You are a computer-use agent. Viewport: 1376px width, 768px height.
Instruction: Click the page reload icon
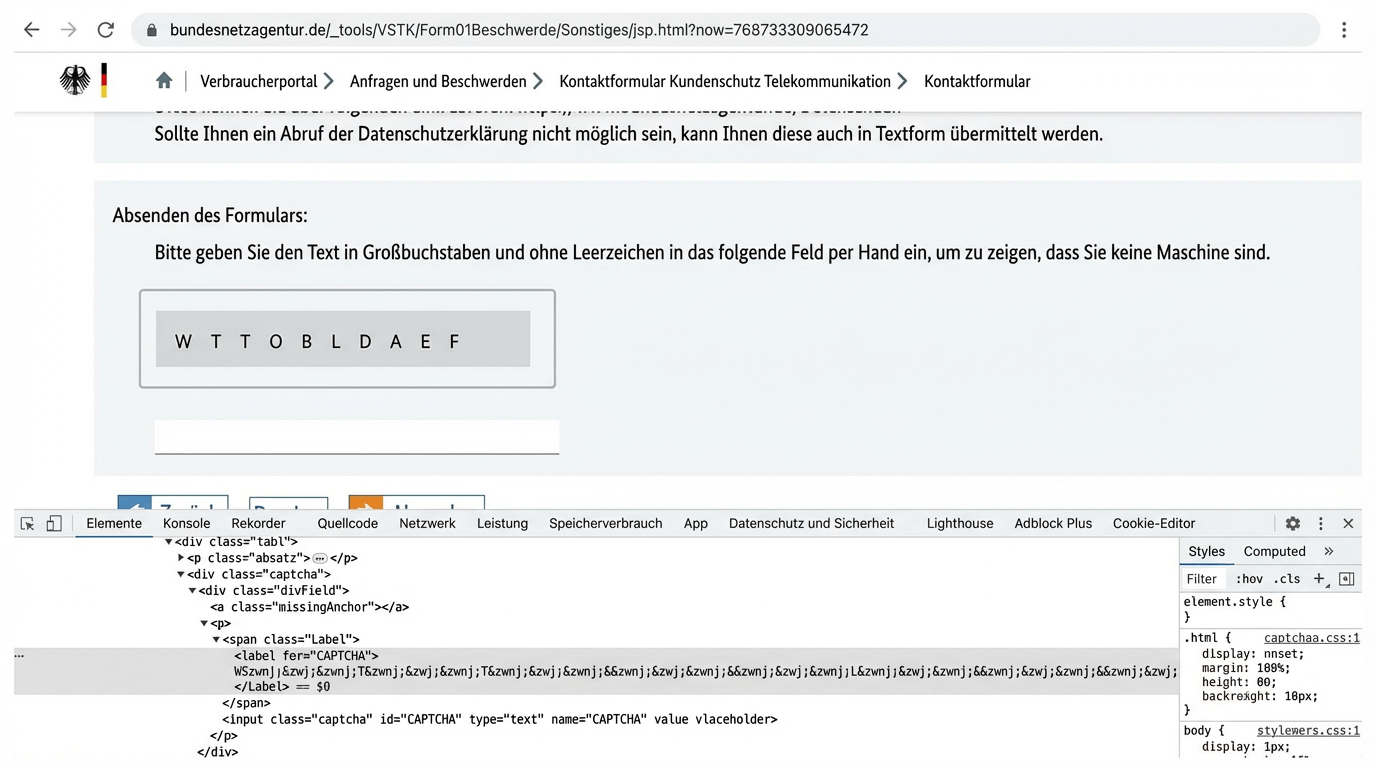tap(105, 30)
